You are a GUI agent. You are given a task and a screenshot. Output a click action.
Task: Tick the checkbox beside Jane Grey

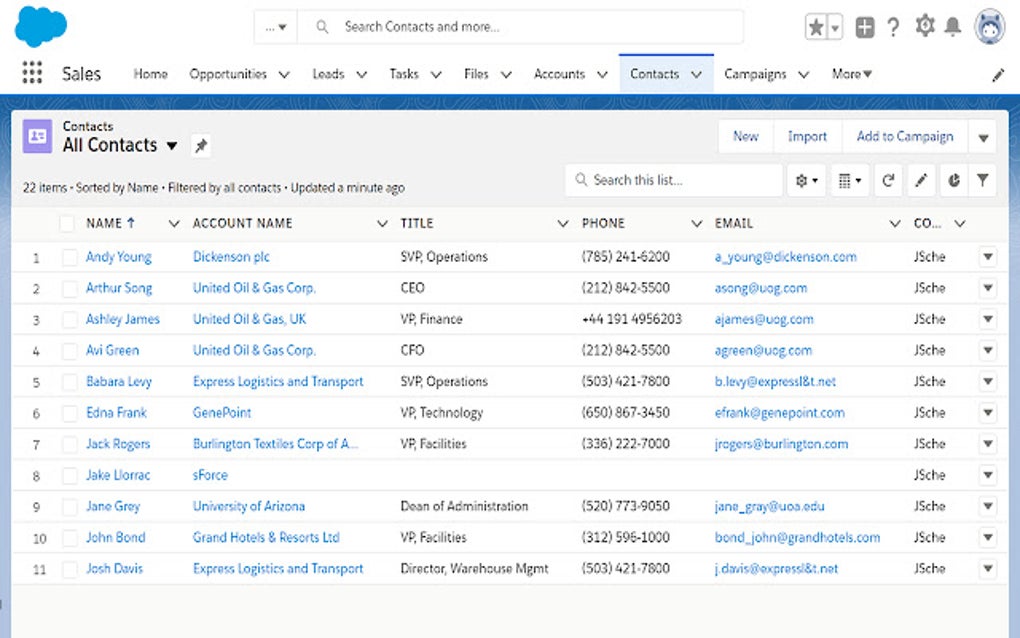[69, 507]
